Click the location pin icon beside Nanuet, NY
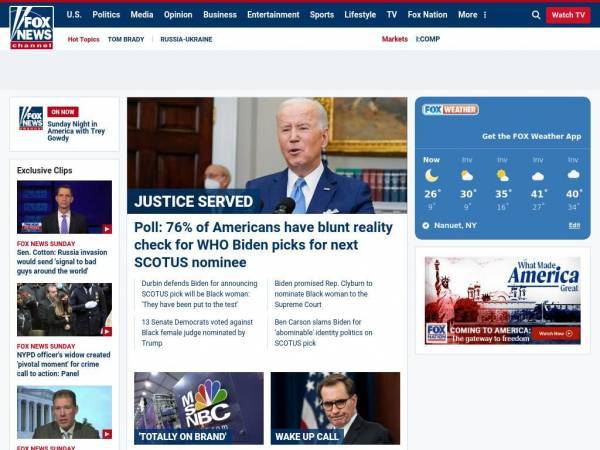 pyautogui.click(x=426, y=225)
